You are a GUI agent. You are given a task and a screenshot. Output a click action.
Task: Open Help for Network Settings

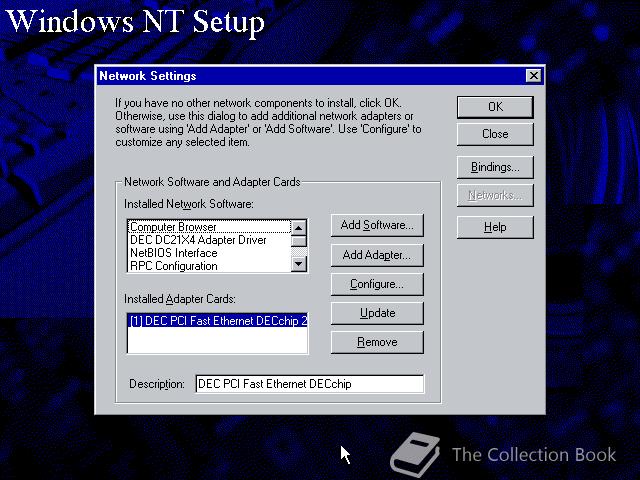(x=495, y=227)
